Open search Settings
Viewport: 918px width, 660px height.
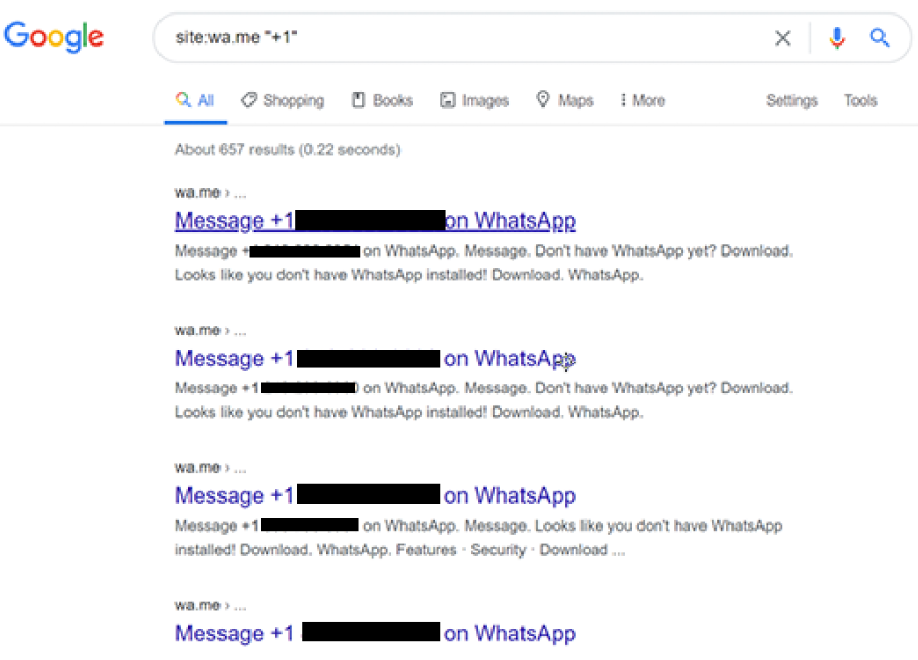pos(792,100)
